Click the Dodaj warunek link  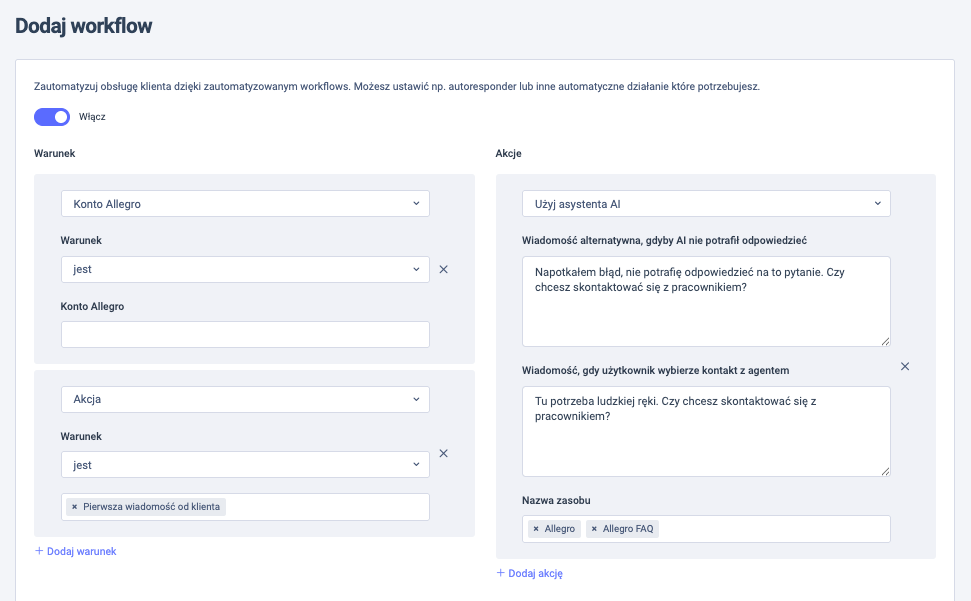(x=81, y=551)
